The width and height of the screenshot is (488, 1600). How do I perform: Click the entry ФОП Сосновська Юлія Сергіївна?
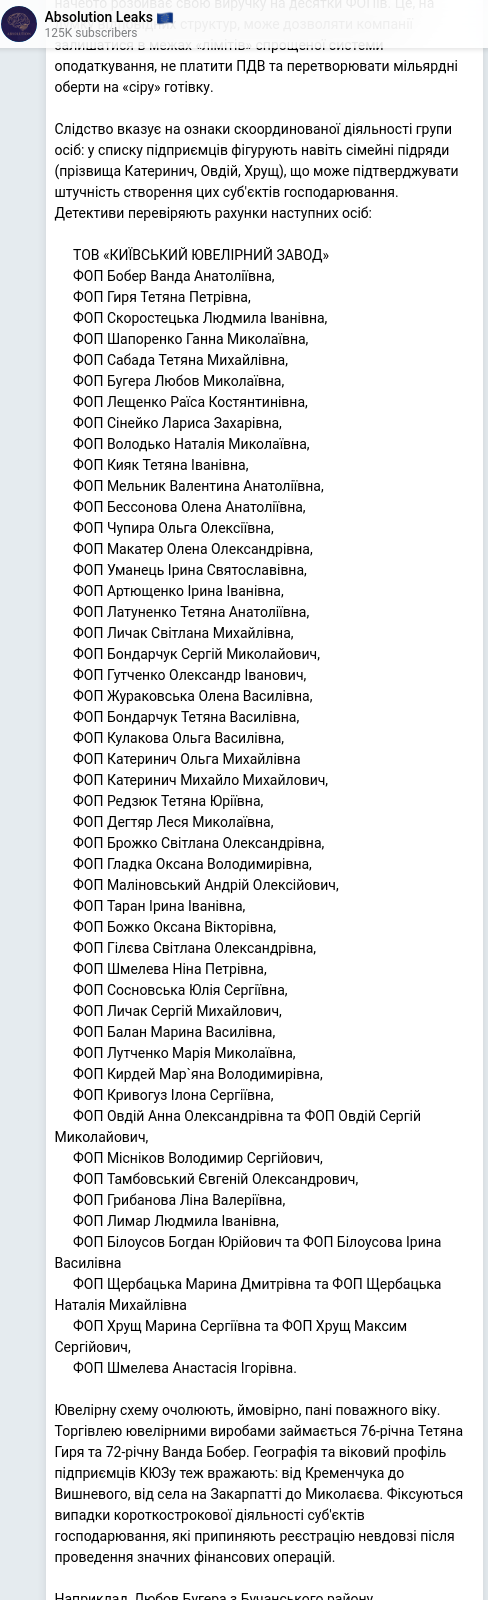click(180, 990)
